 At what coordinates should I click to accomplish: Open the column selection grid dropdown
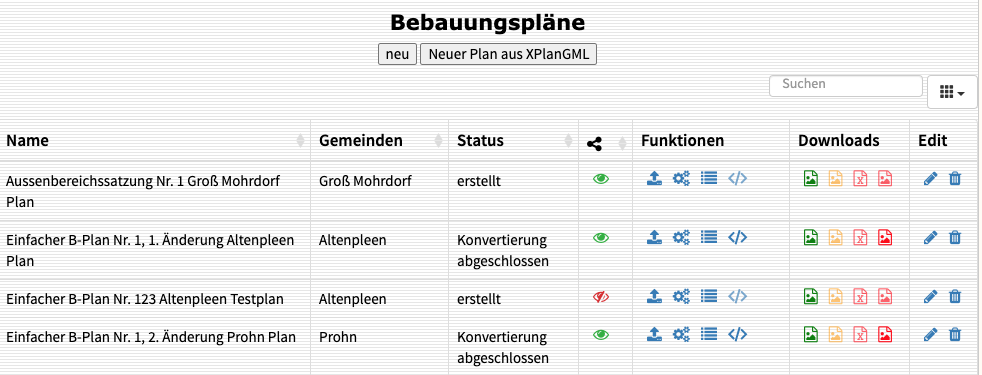[952, 92]
